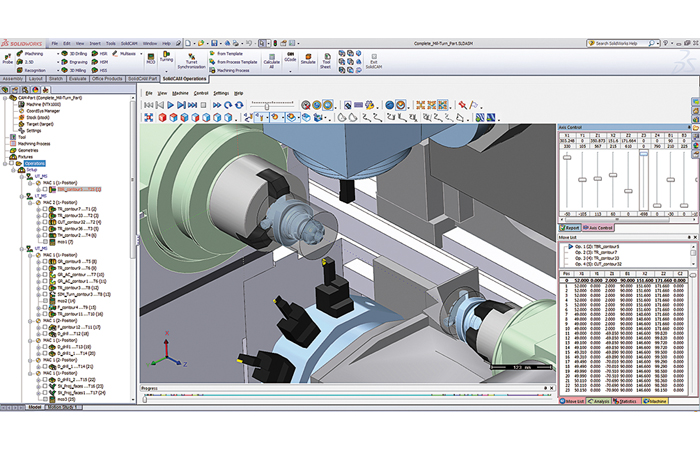Open the GCode dropdown arrow
The height and width of the screenshot is (450, 700).
point(290,71)
